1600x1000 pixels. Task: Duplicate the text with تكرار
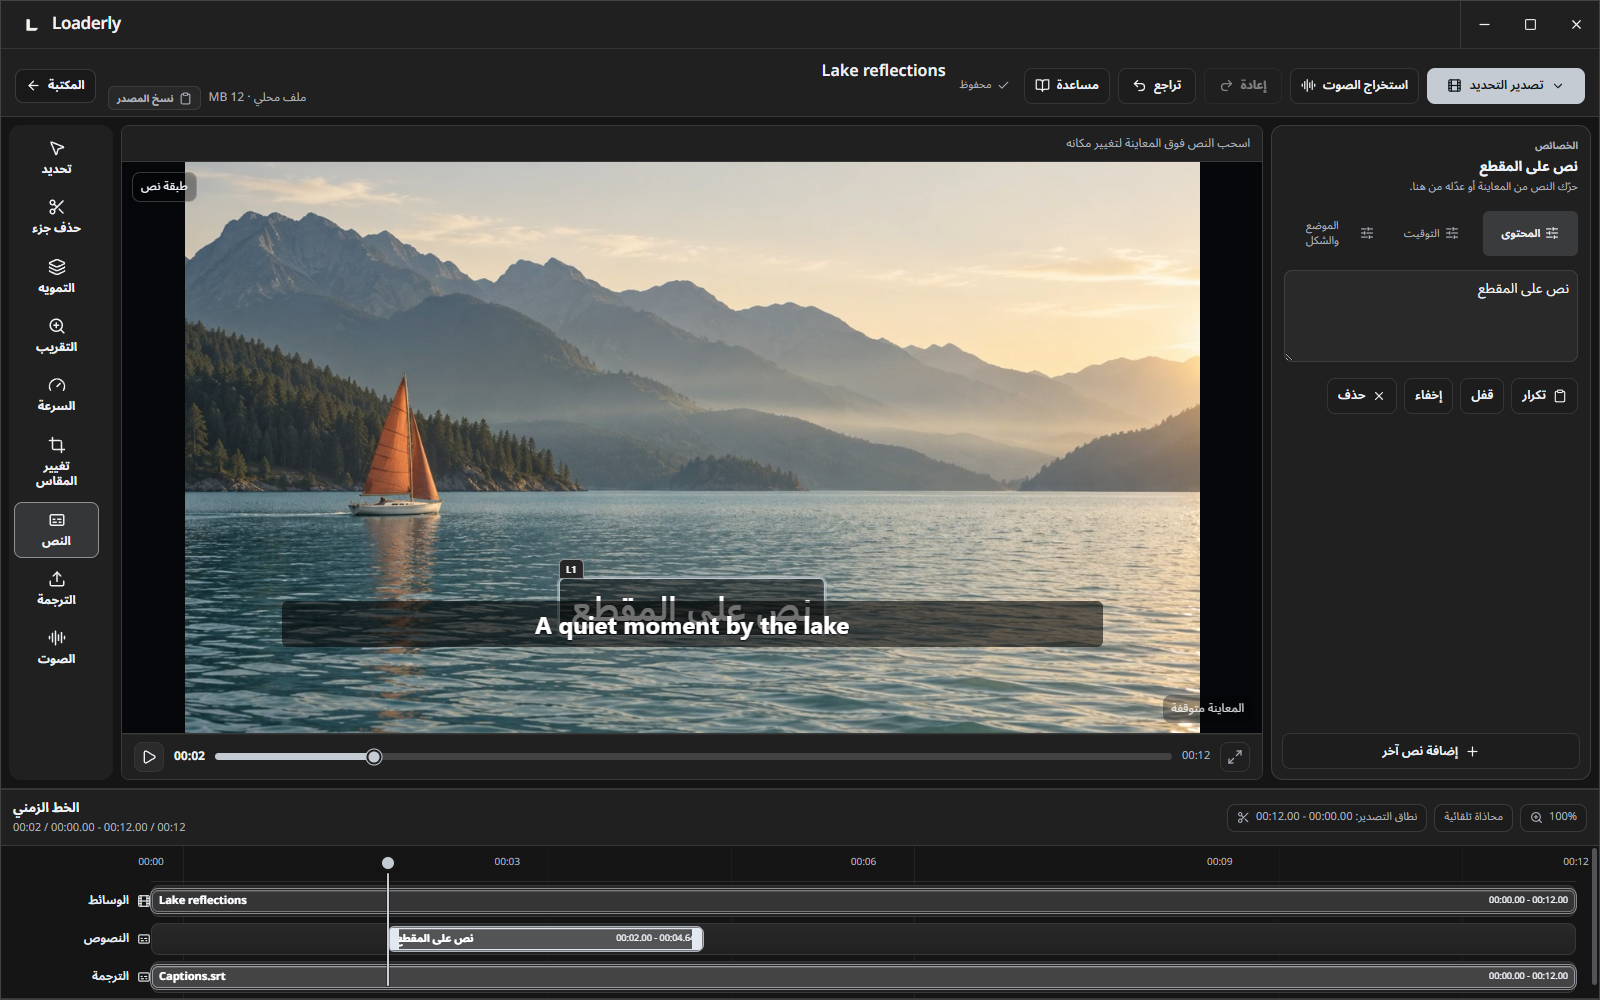[x=1544, y=396]
